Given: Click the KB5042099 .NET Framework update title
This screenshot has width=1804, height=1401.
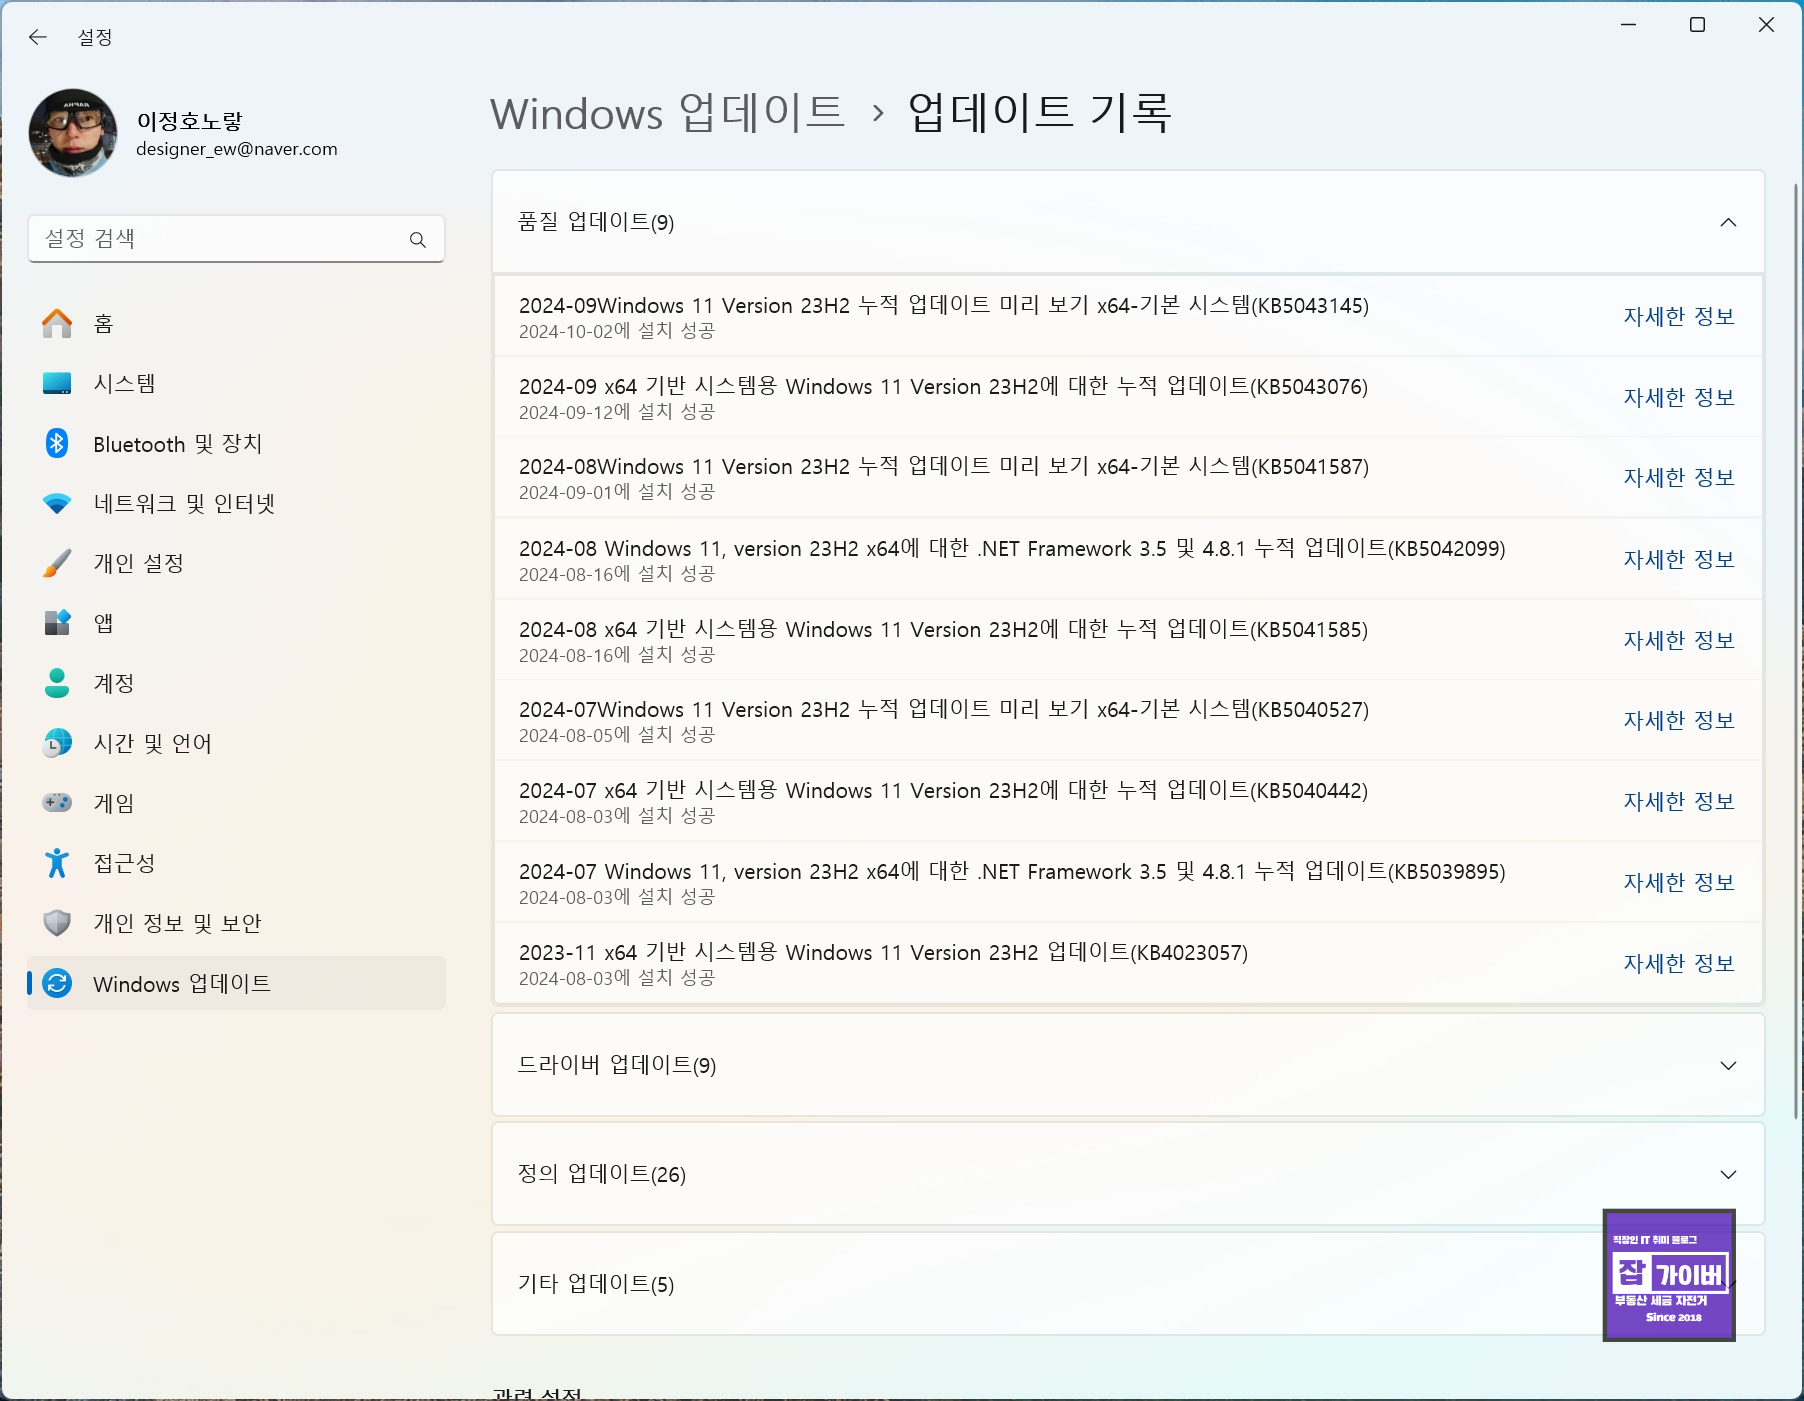Looking at the screenshot, I should 1012,548.
